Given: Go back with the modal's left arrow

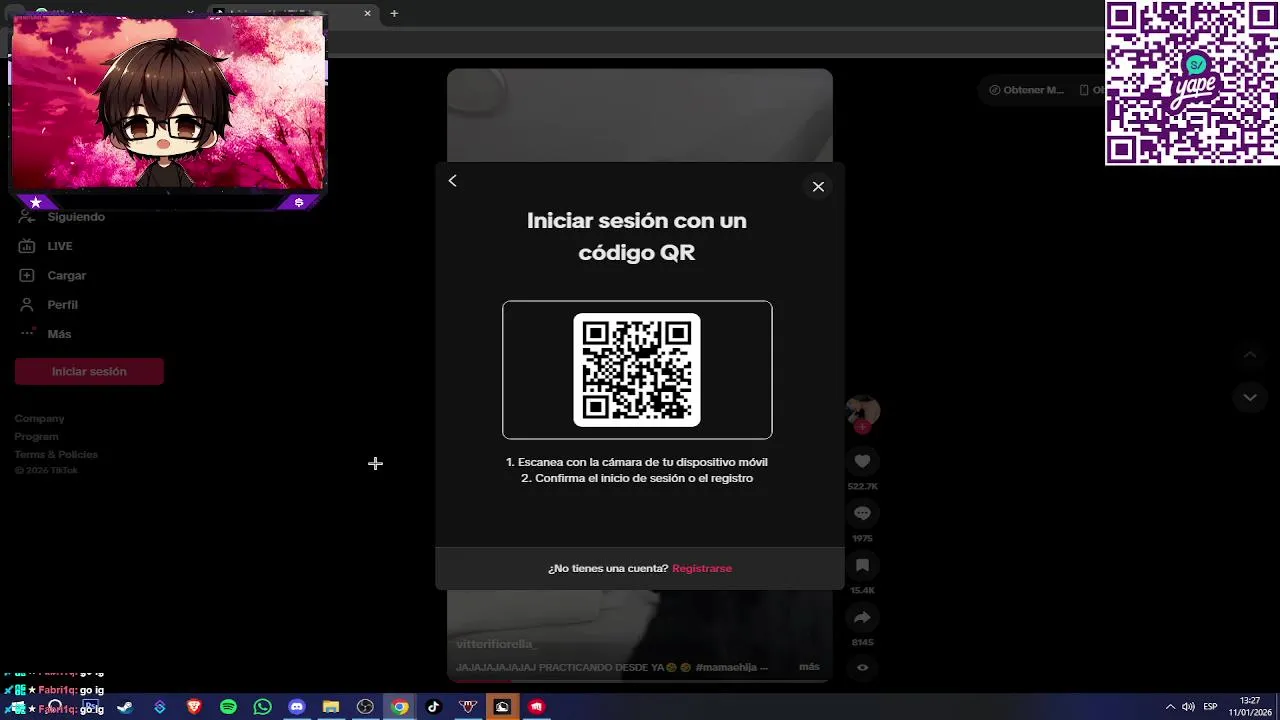Looking at the screenshot, I should (x=452, y=181).
